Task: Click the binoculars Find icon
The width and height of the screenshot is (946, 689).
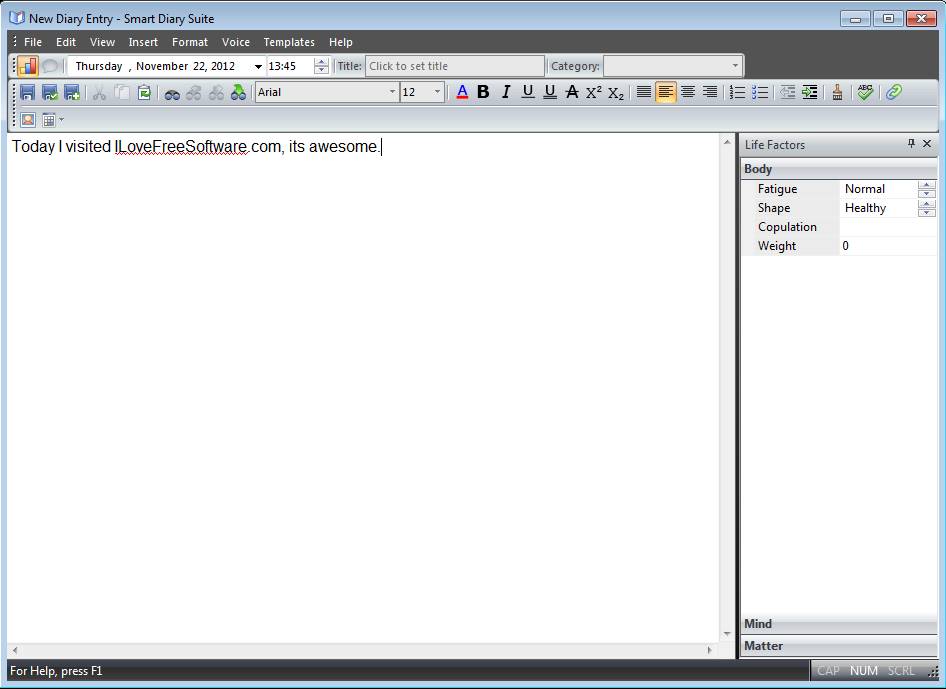Action: point(172,92)
